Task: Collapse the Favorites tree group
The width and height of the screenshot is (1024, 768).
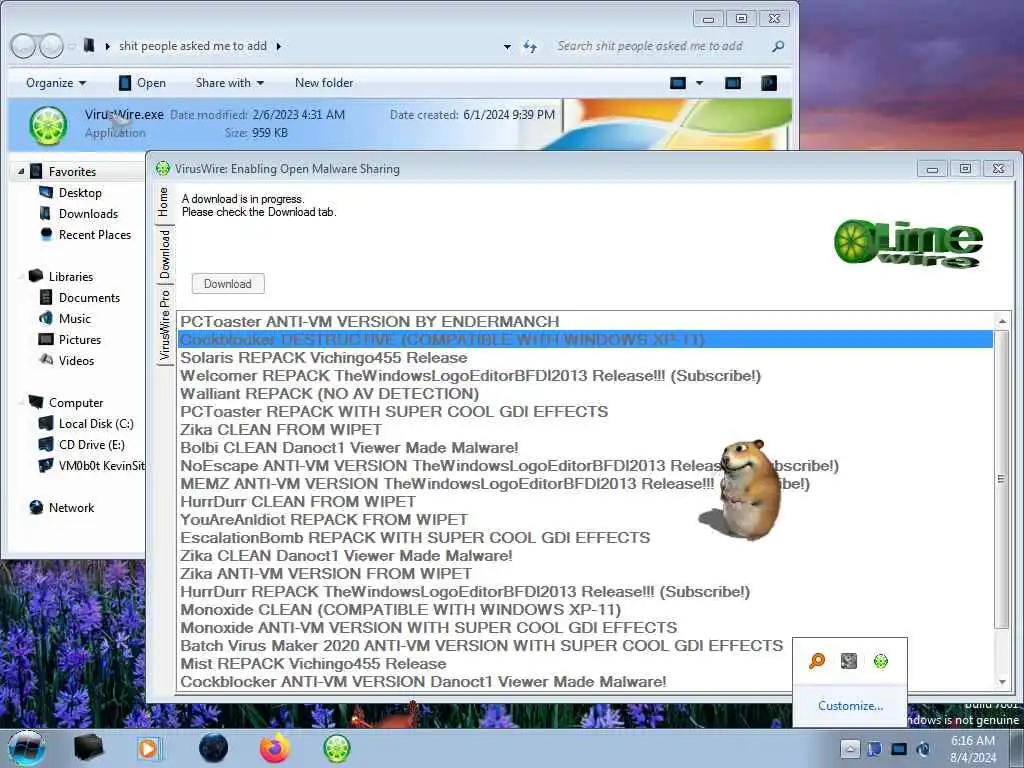Action: tap(21, 172)
